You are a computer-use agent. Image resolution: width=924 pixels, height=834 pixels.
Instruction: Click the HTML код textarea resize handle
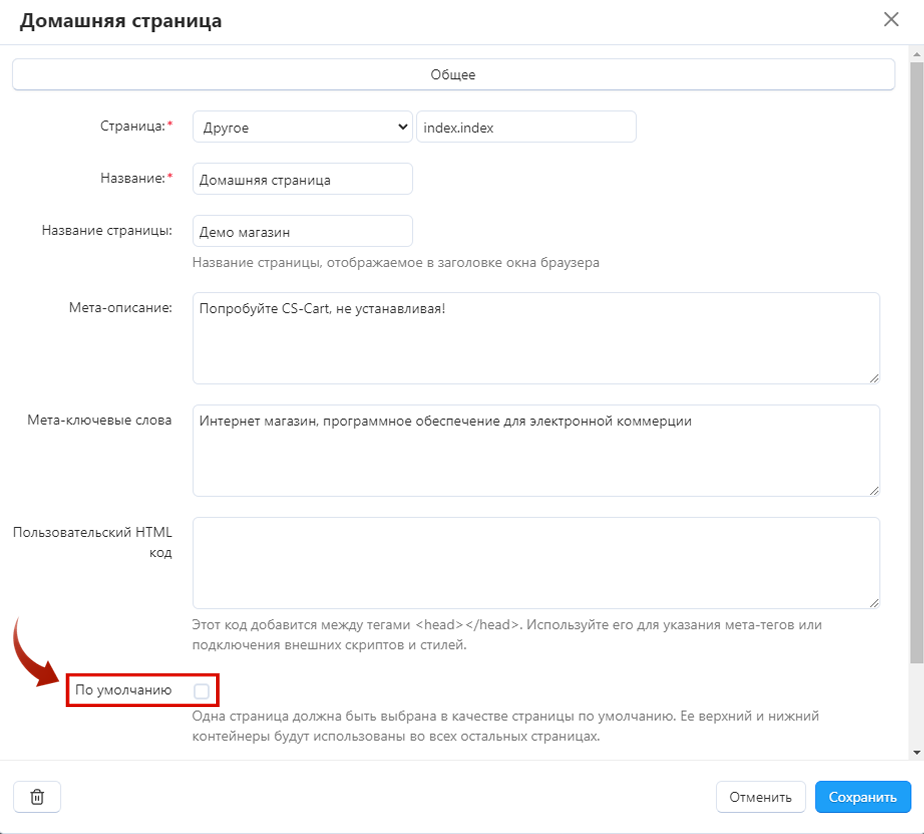tap(874, 602)
